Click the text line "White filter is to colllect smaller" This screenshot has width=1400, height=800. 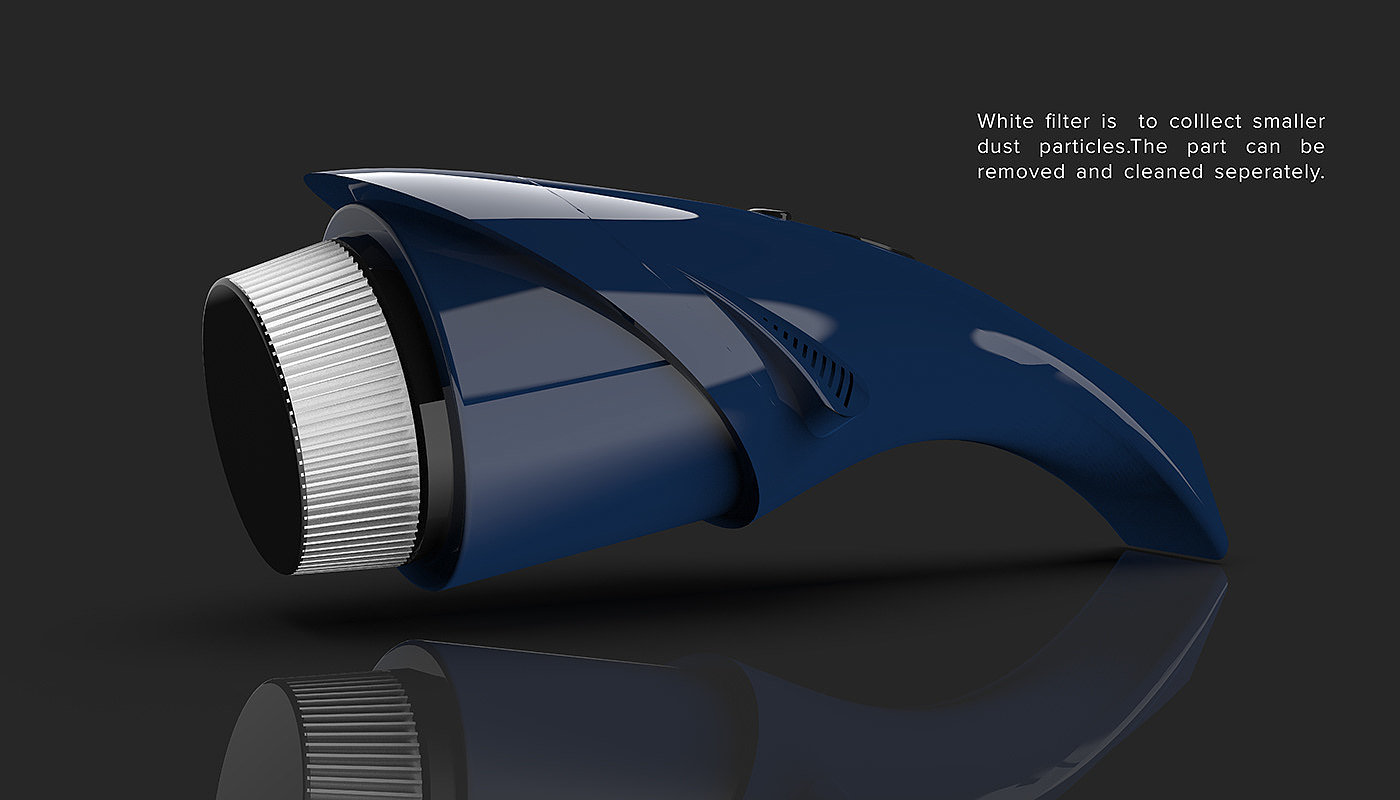click(x=1151, y=121)
